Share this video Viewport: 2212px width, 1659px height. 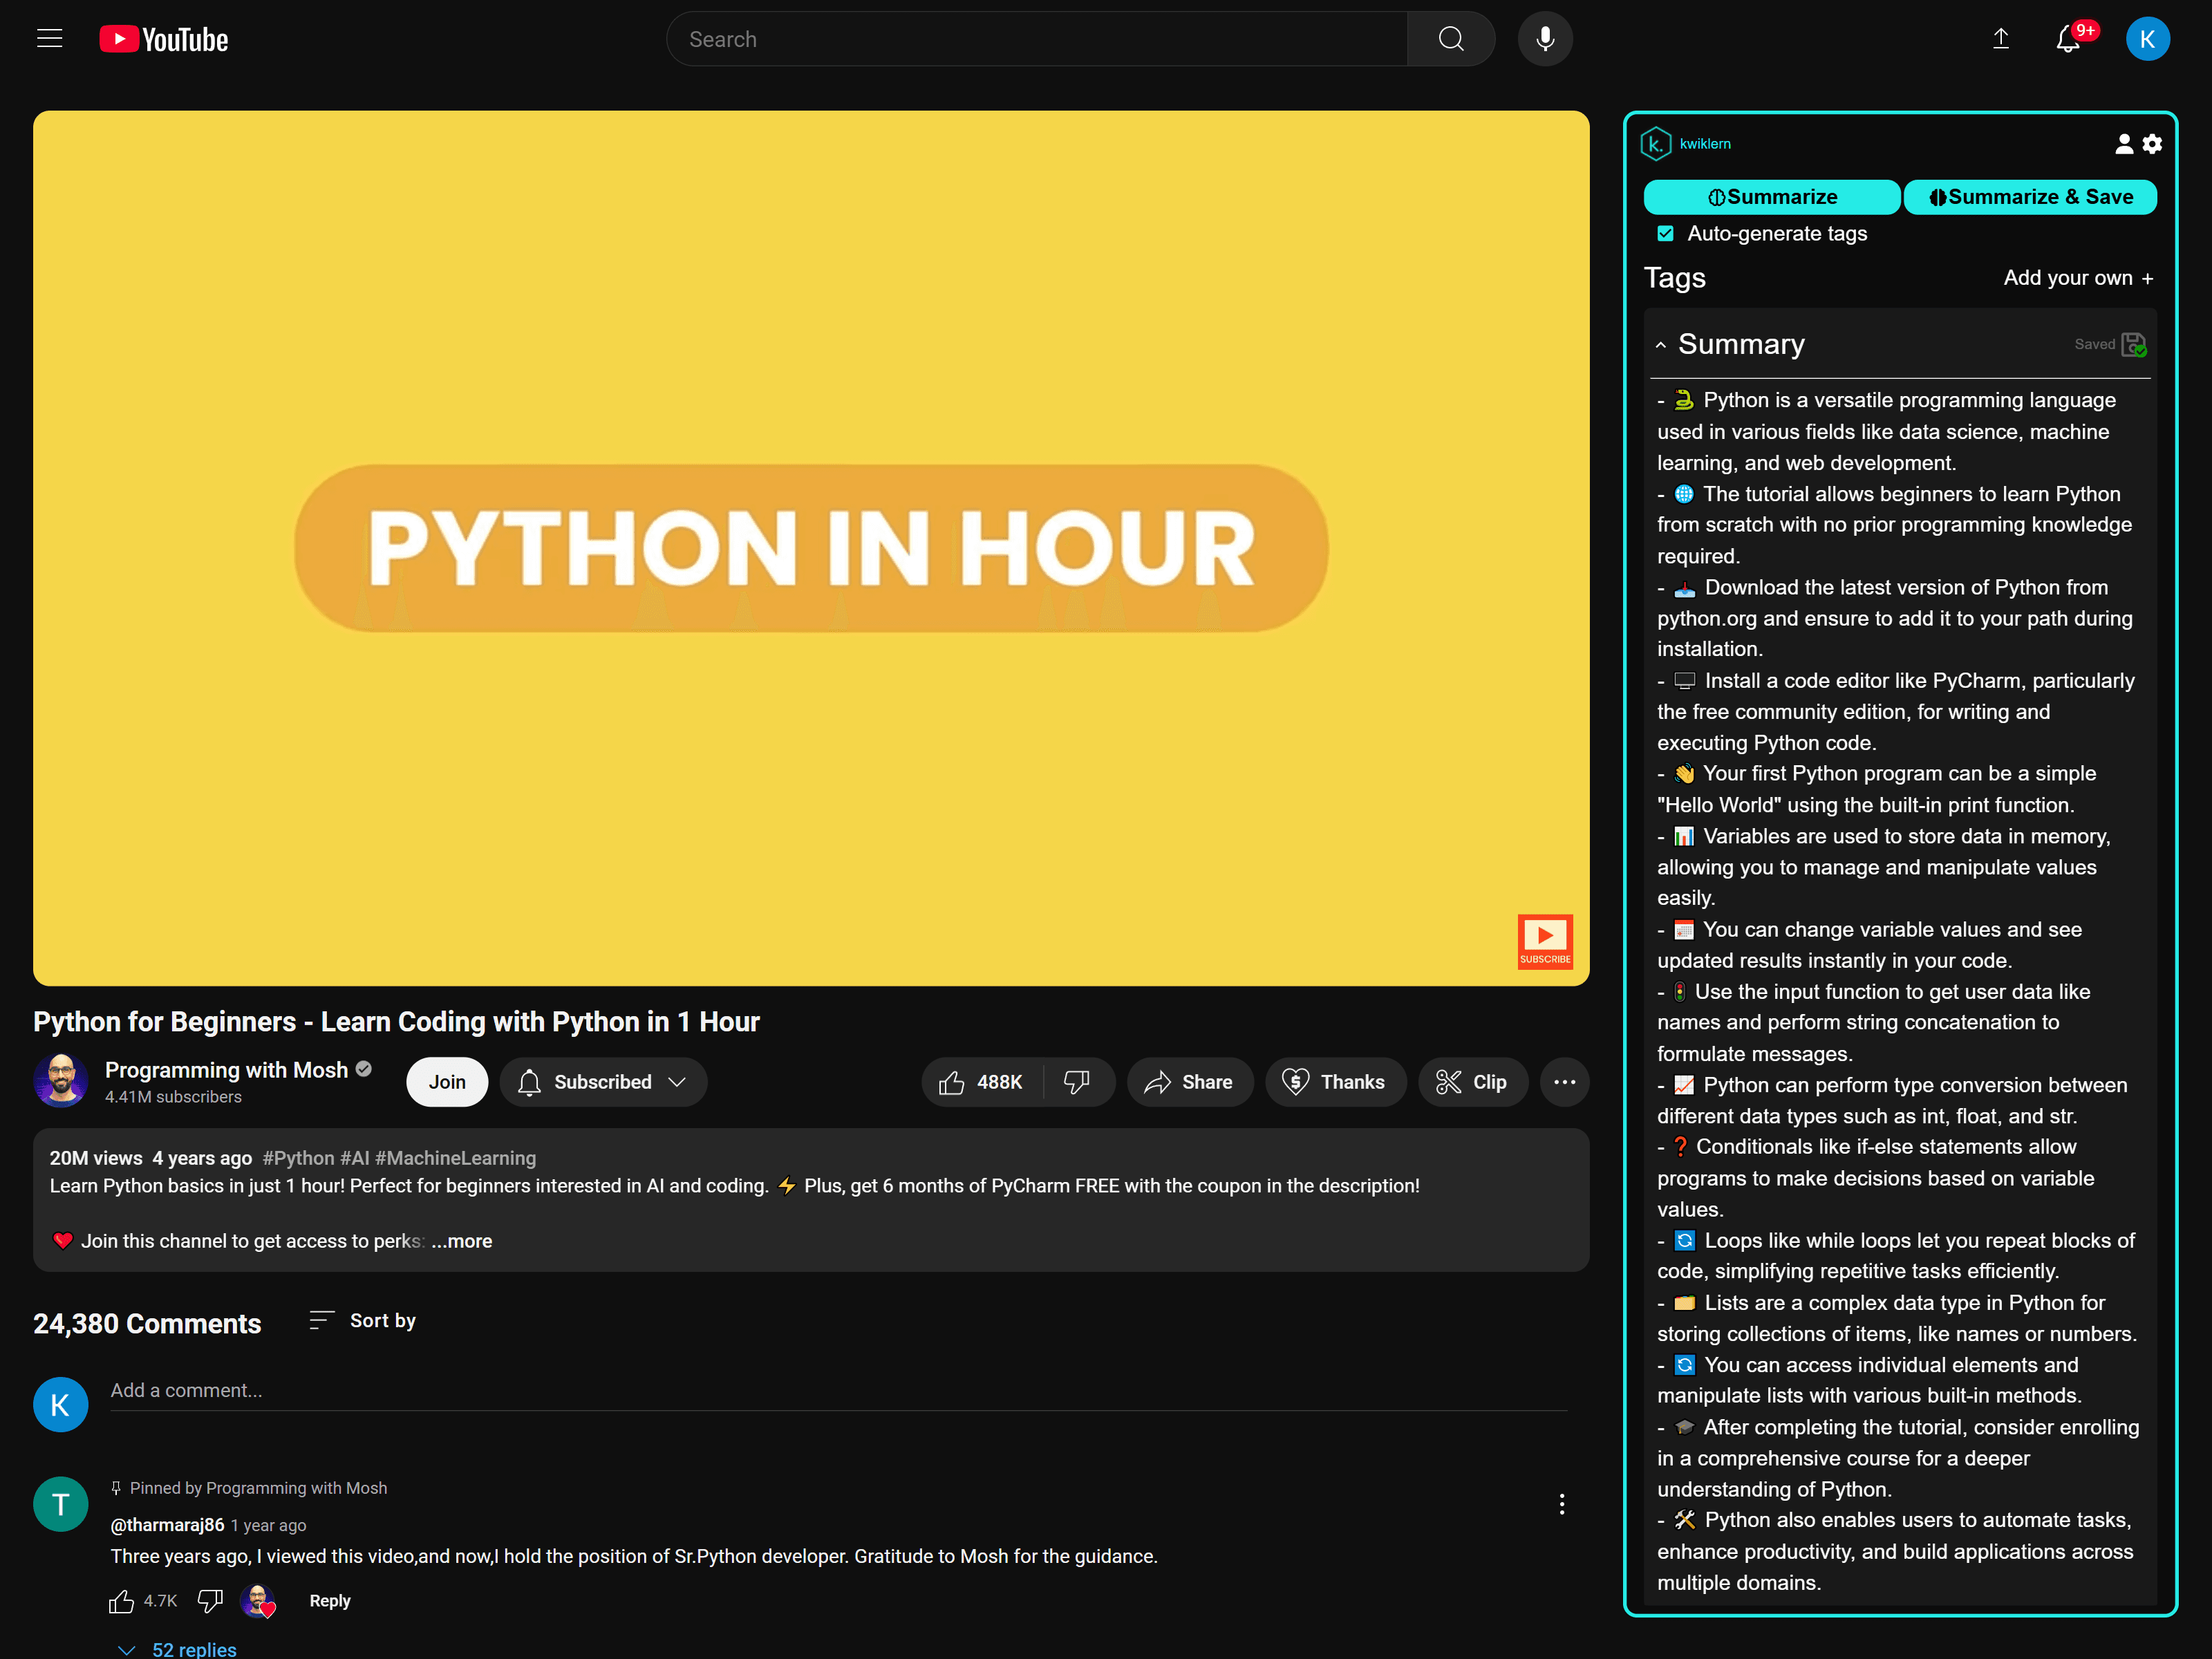pyautogui.click(x=1189, y=1082)
